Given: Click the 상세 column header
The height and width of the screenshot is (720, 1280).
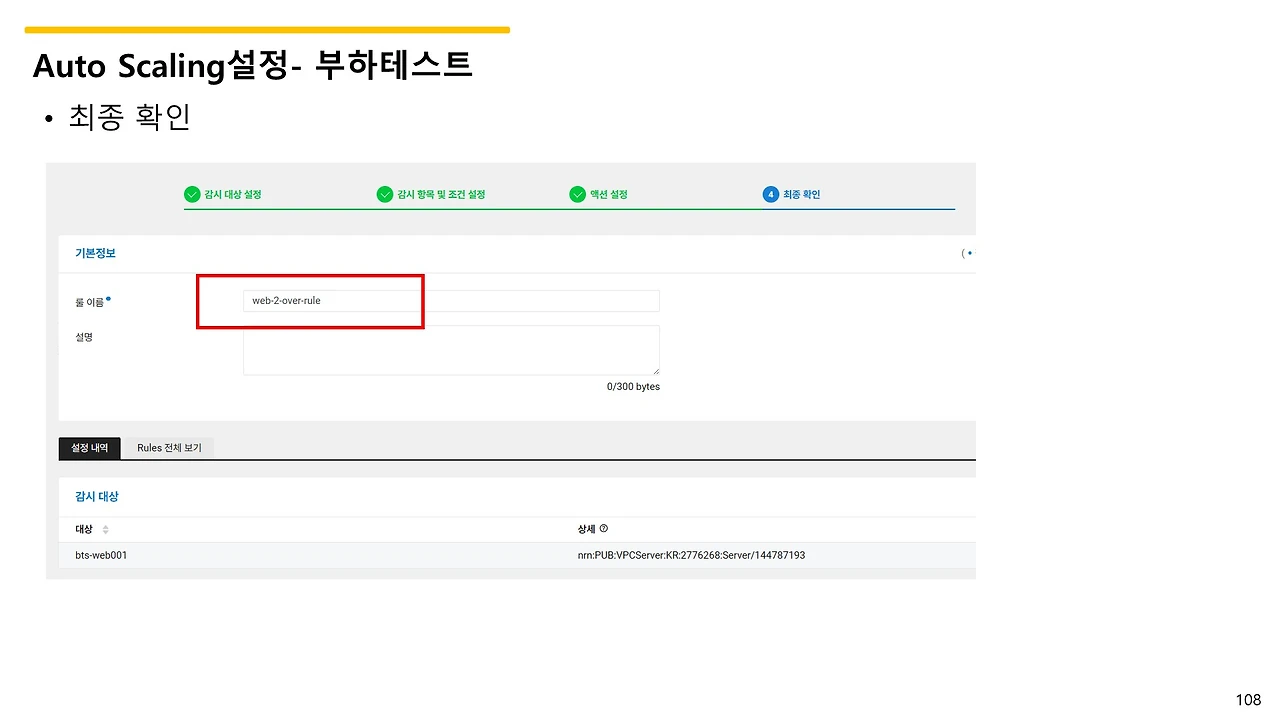Looking at the screenshot, I should [x=586, y=529].
